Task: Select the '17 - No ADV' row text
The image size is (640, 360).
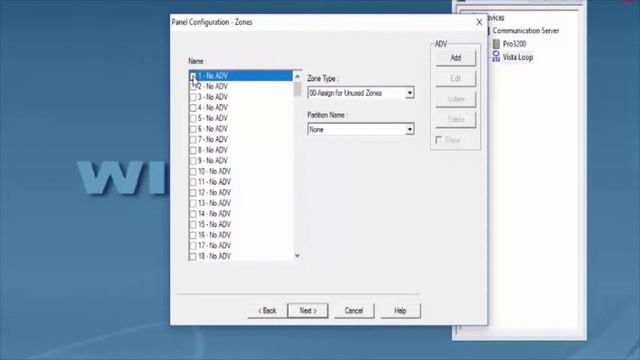Action: 214,246
